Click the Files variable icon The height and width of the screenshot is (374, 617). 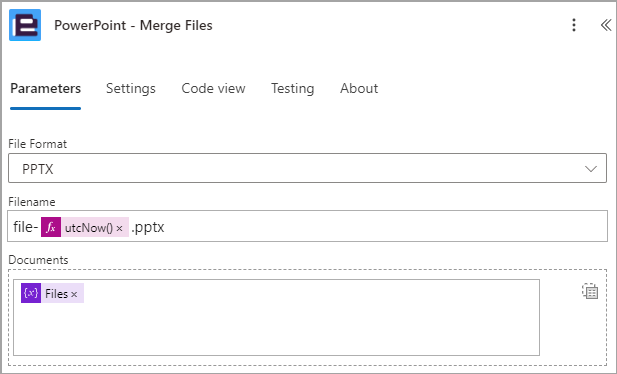point(31,293)
